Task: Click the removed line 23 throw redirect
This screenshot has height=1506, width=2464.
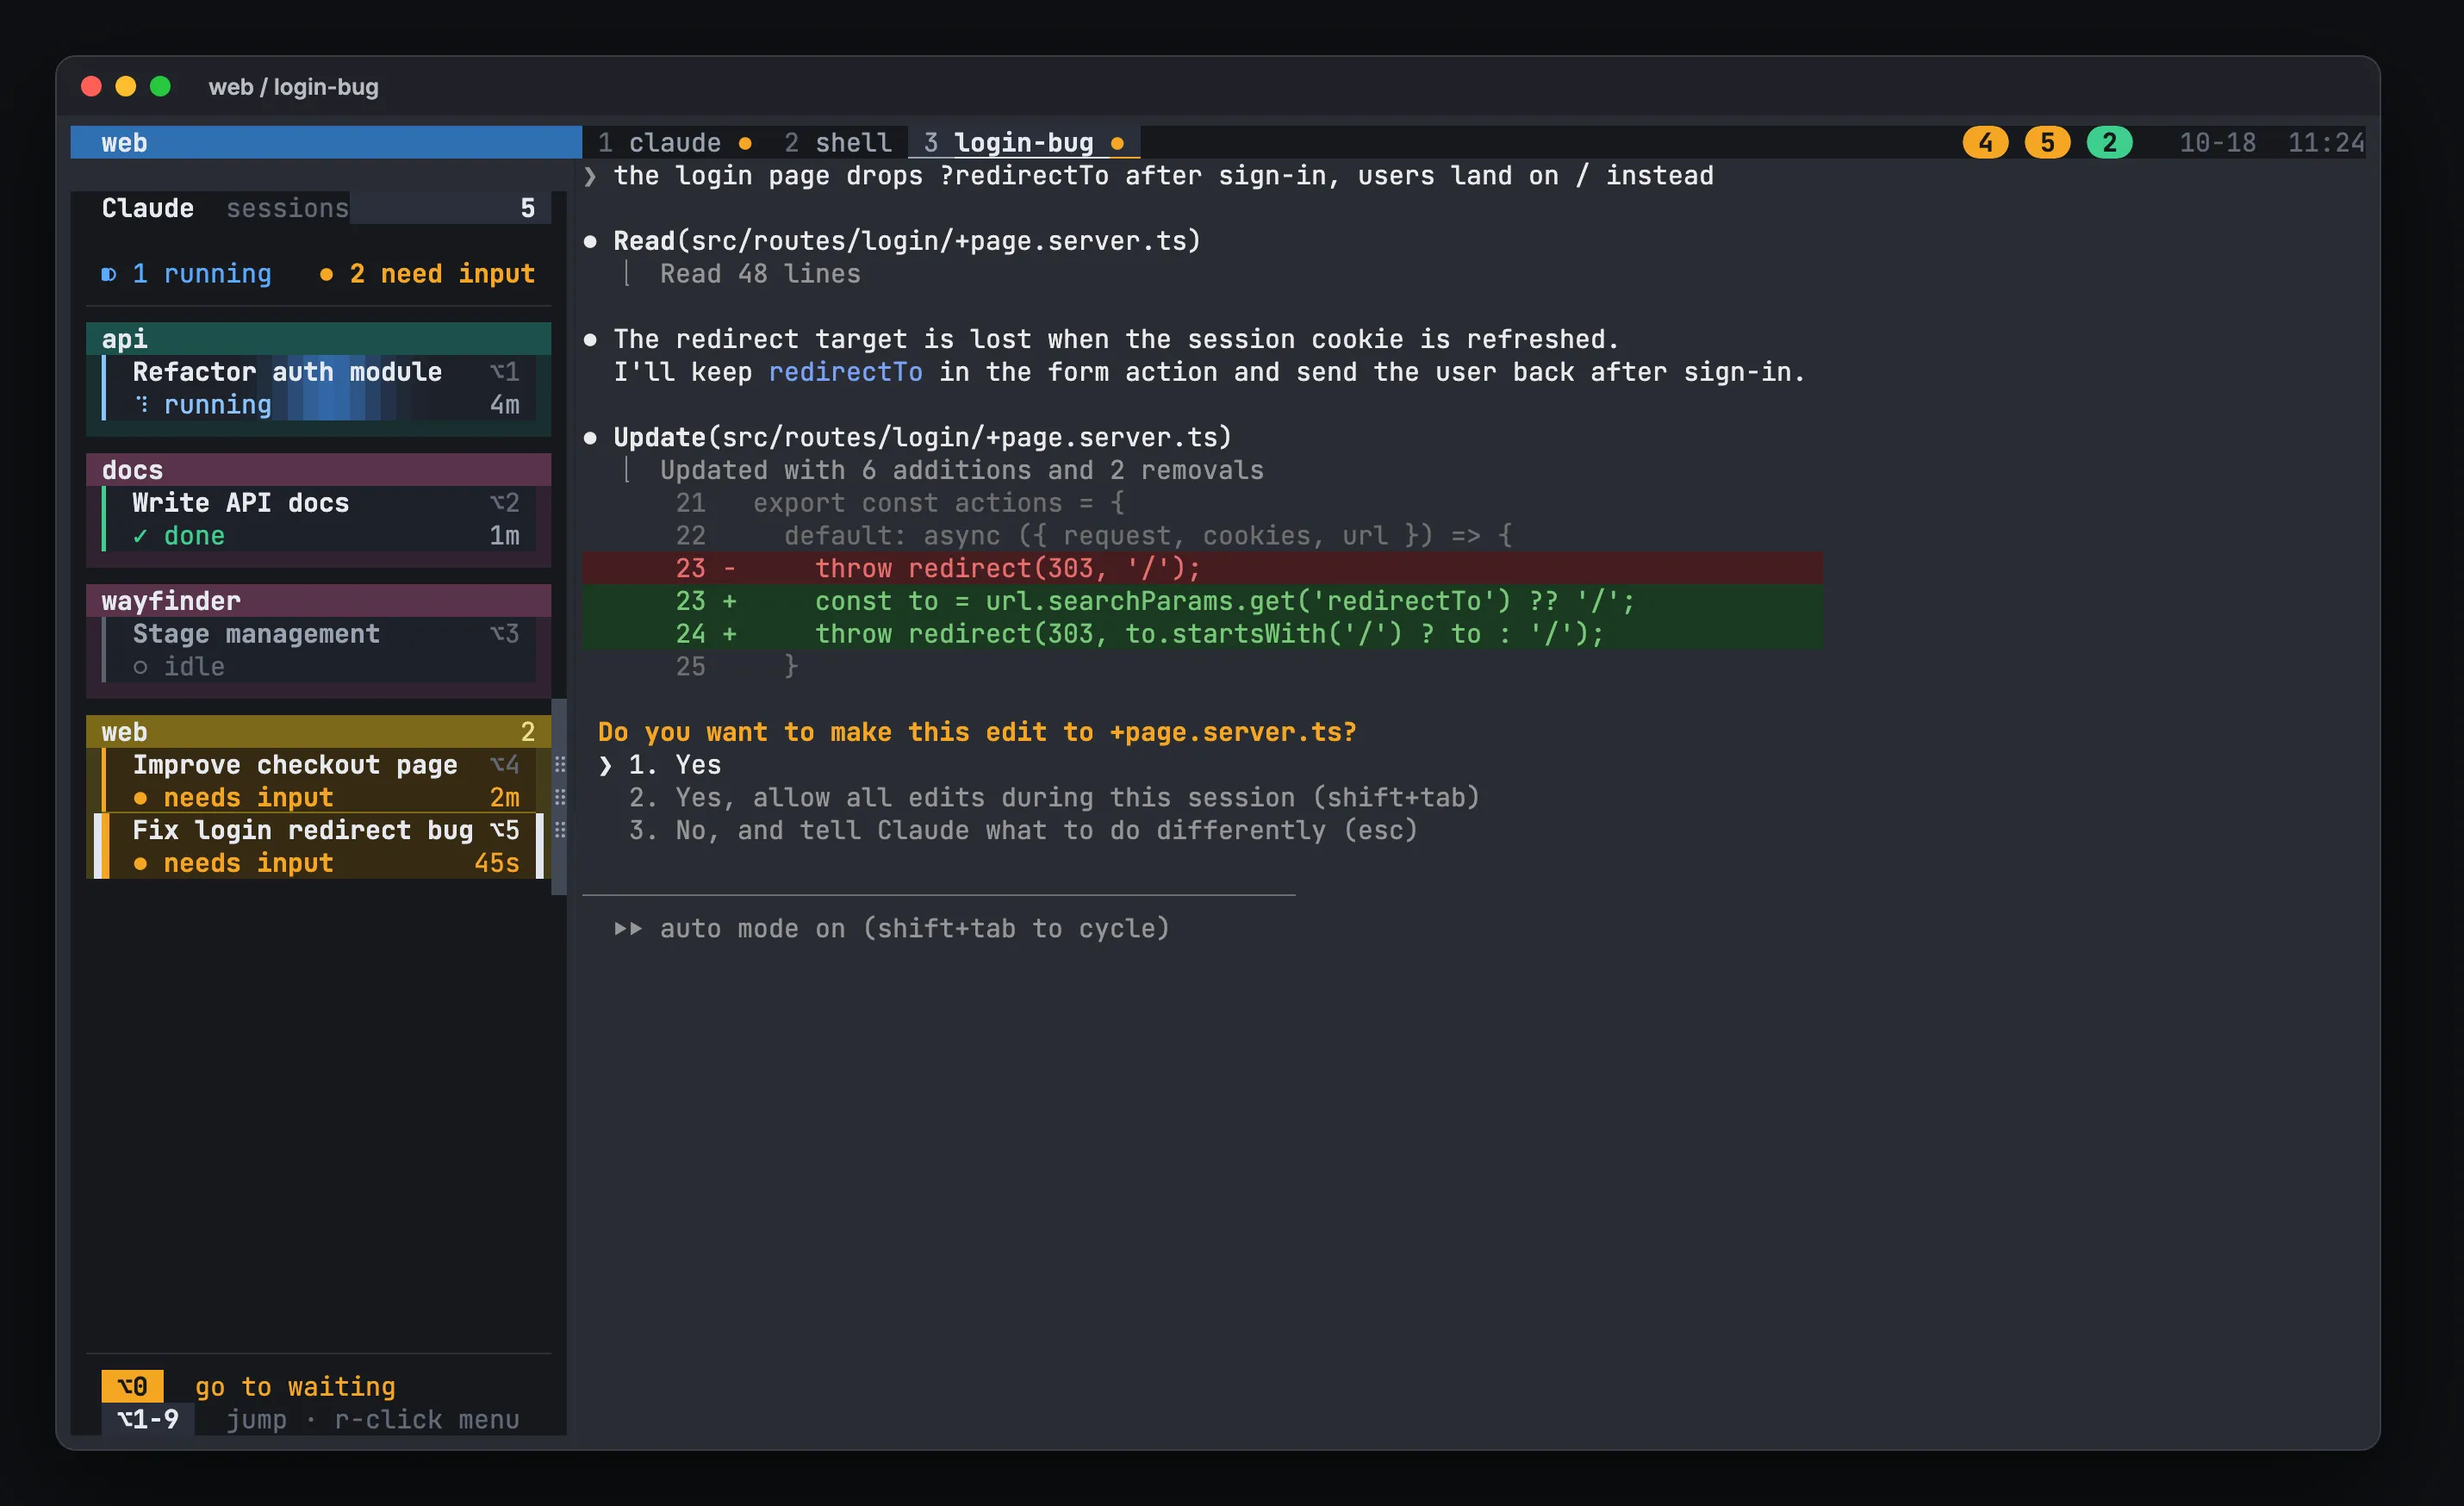Action: pyautogui.click(x=1202, y=568)
